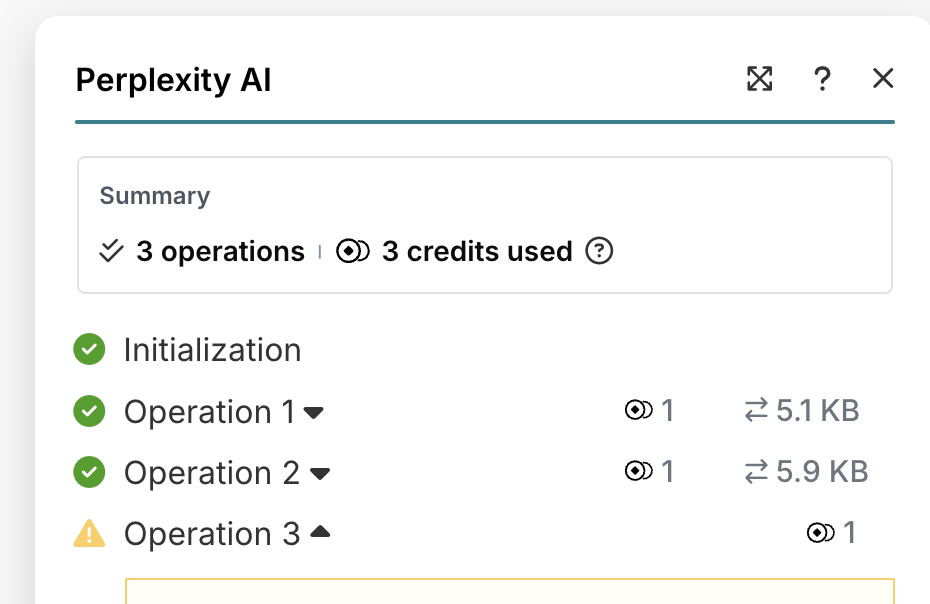Expand the Perplexity AI panel to fullscreen
The height and width of the screenshot is (604, 930).
760,79
